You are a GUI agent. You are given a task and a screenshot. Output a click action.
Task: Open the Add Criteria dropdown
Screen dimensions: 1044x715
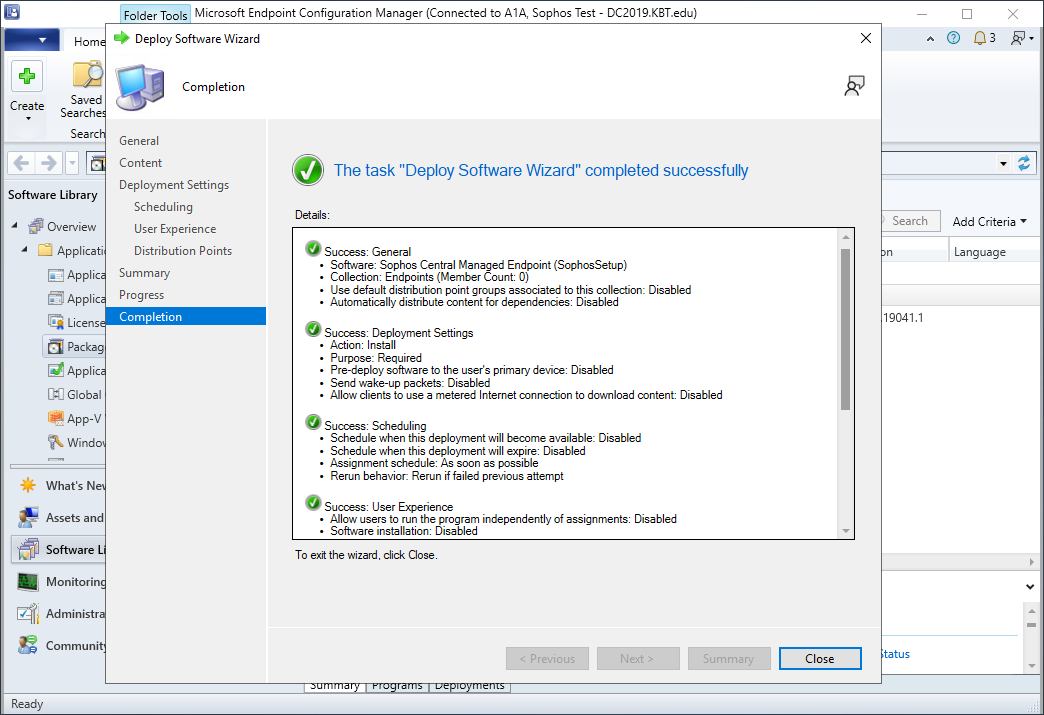pos(989,222)
